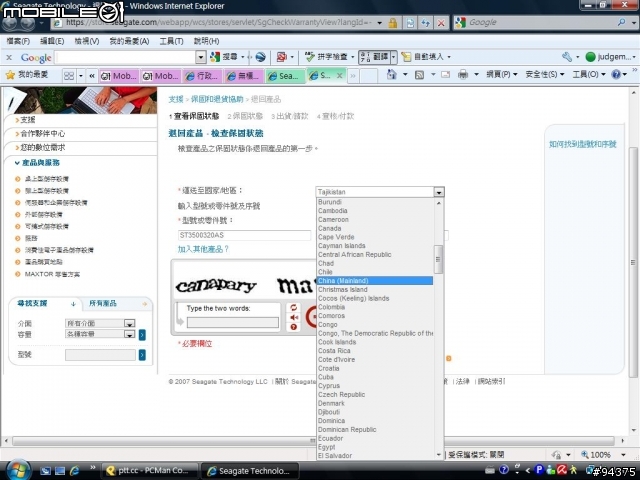Click the Google toolbar spell check icon

point(310,57)
